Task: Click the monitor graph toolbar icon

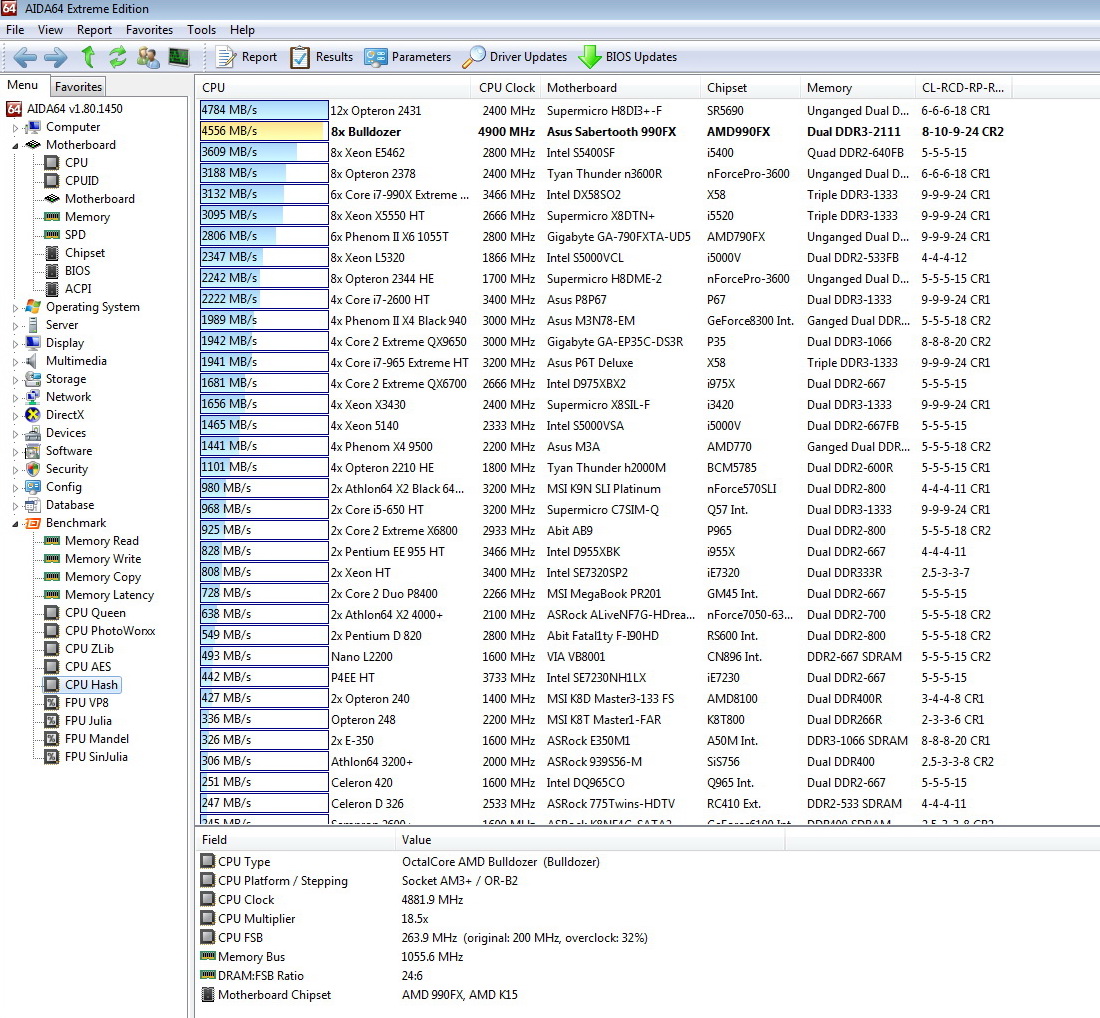Action: pos(179,57)
